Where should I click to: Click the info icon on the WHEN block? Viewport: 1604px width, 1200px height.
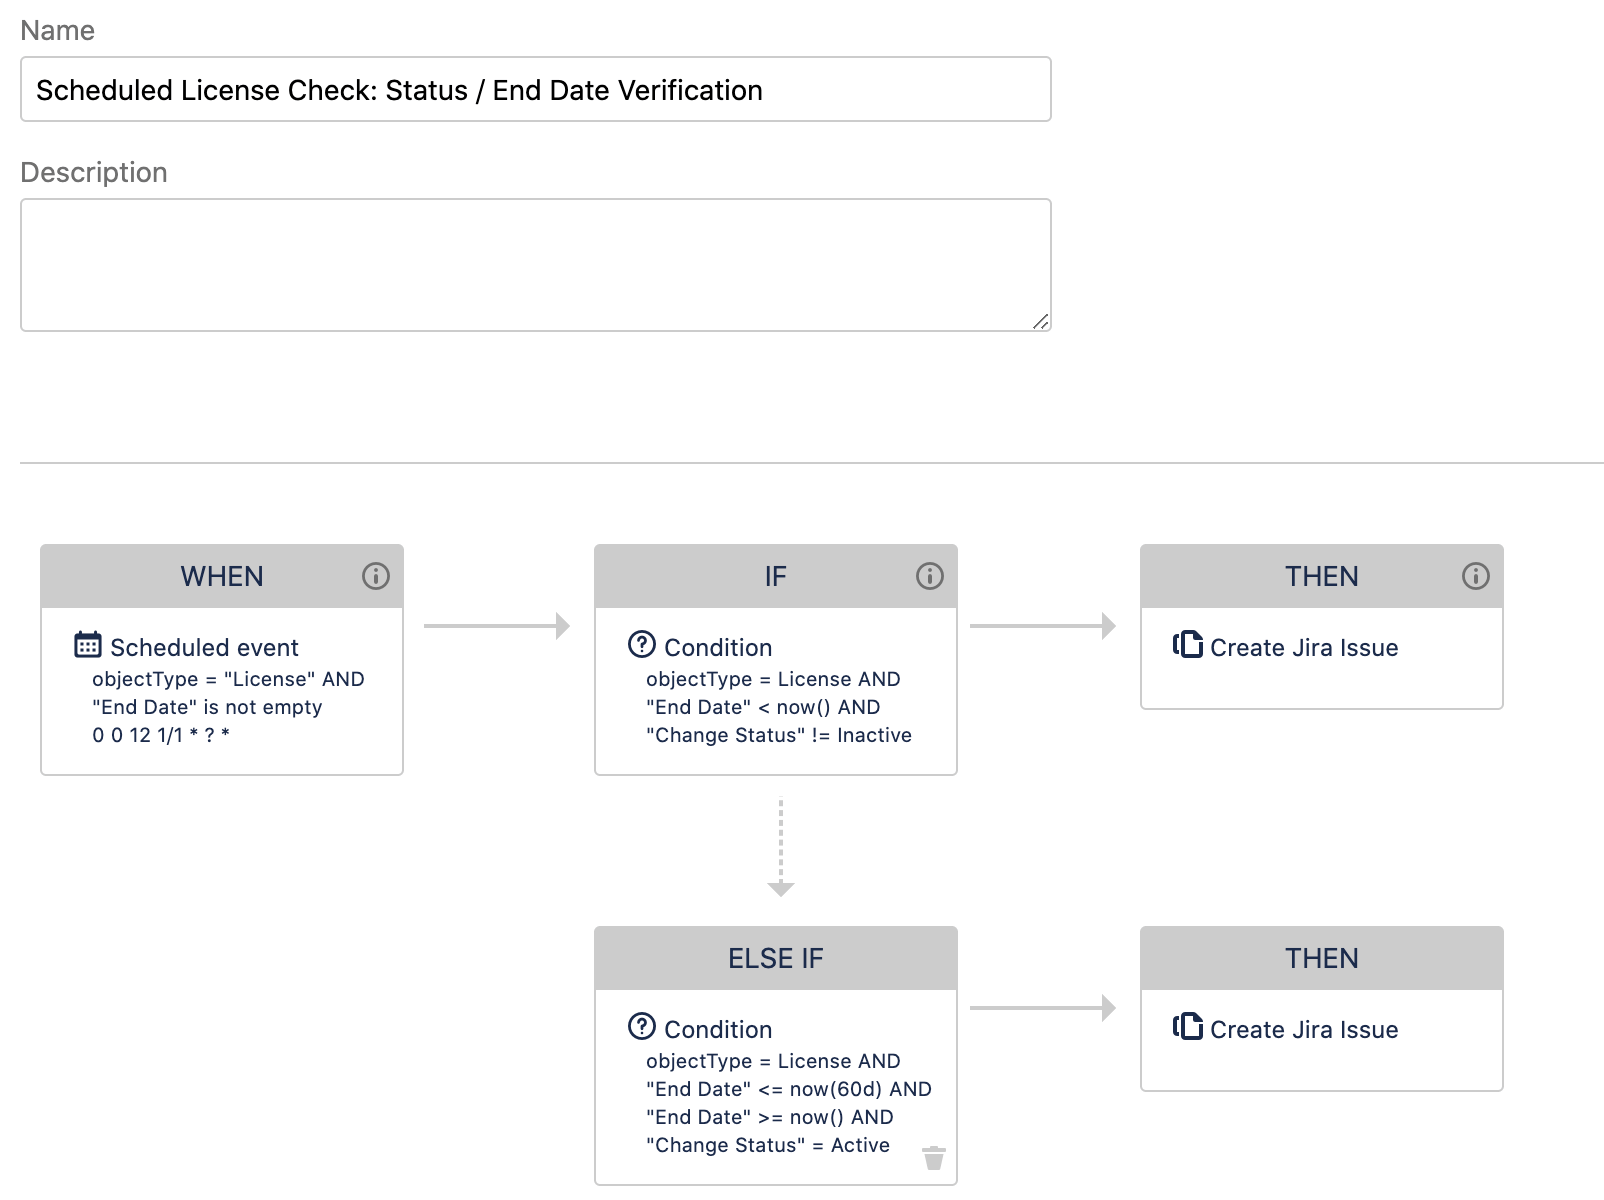pos(375,575)
